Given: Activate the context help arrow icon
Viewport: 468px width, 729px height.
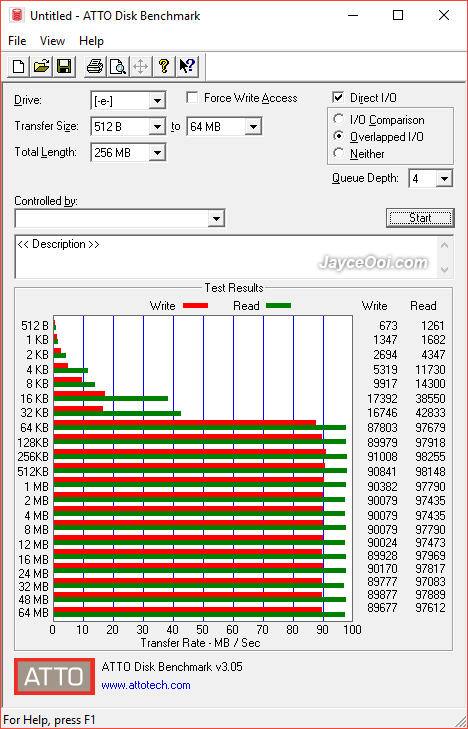Looking at the screenshot, I should pos(187,66).
